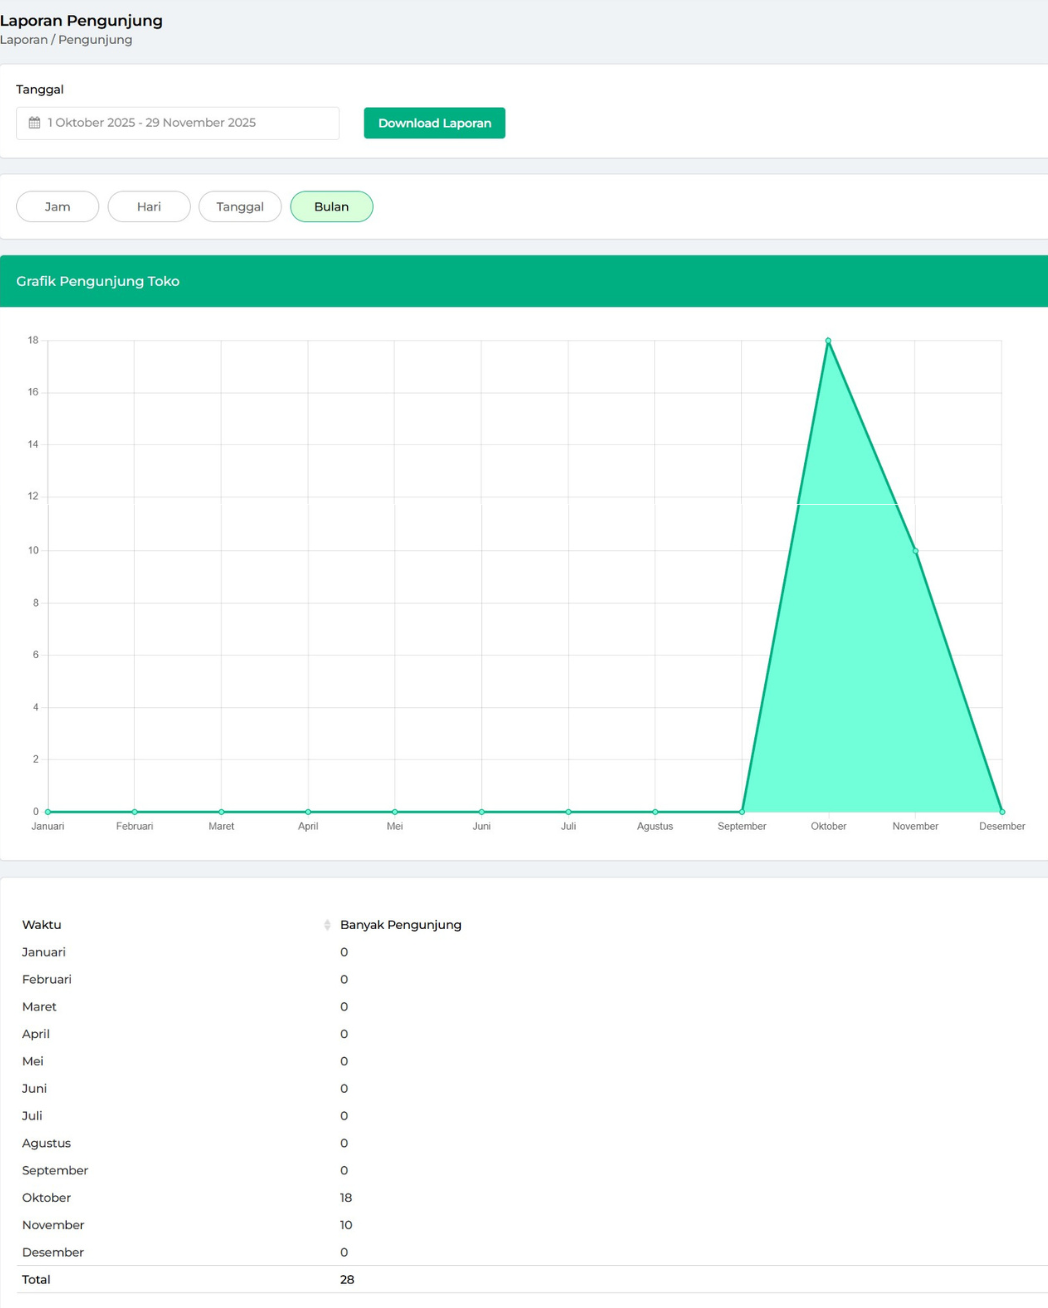This screenshot has width=1048, height=1308.
Task: Click the Oktober peak data point on chart
Action: [828, 341]
